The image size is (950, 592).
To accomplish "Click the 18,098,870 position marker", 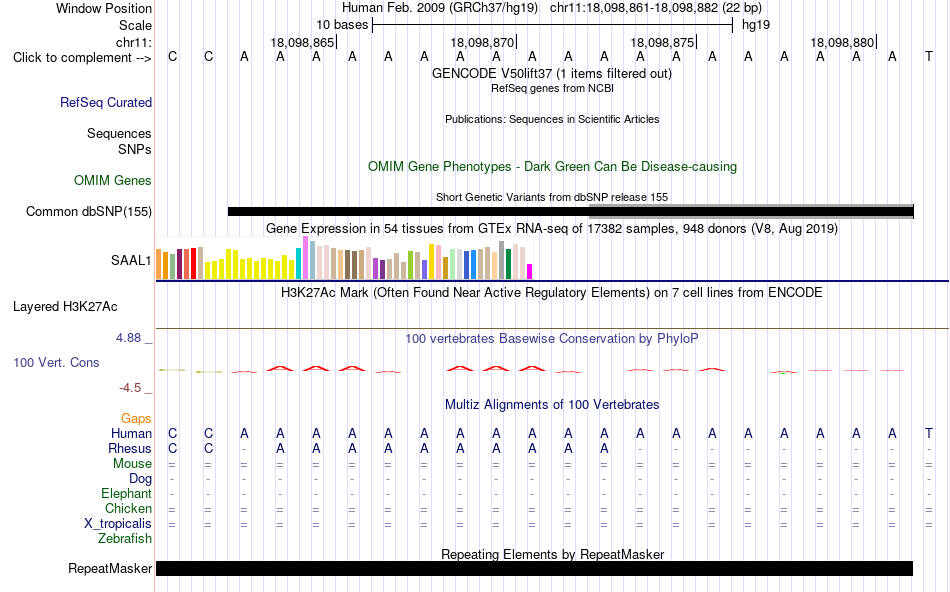I will pyautogui.click(x=483, y=42).
